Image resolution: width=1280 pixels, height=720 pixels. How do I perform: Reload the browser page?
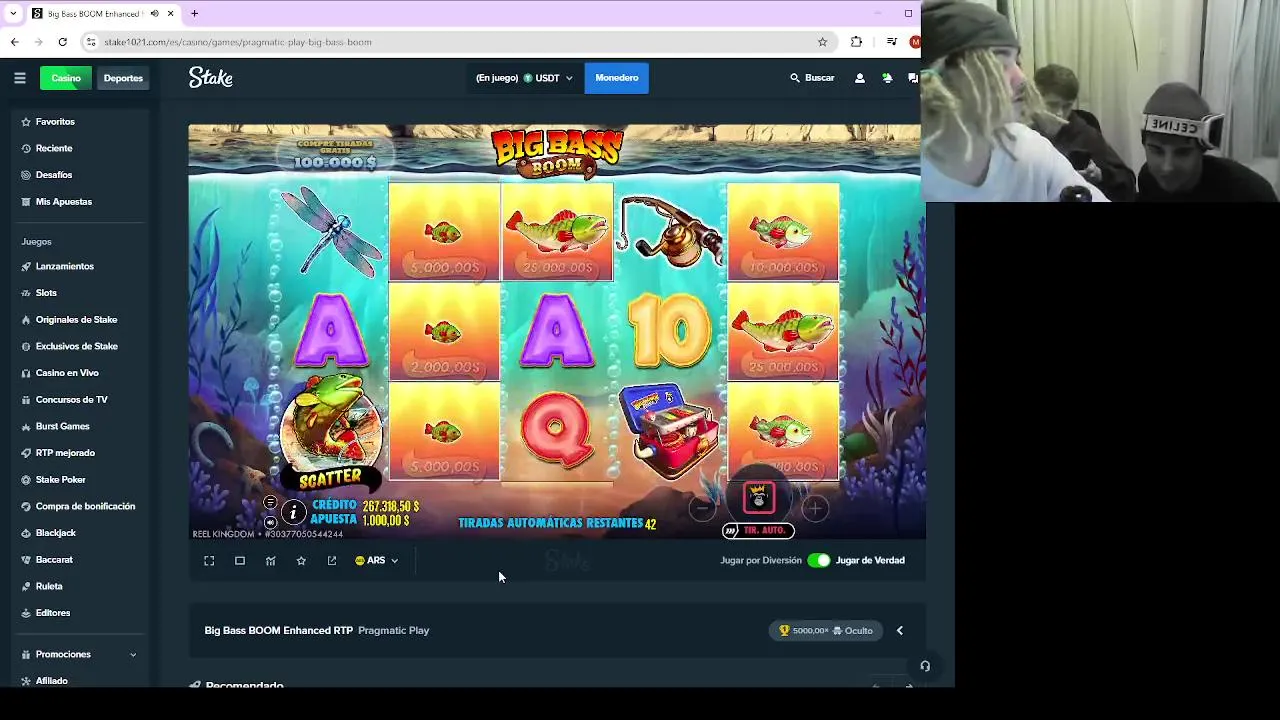[x=62, y=42]
